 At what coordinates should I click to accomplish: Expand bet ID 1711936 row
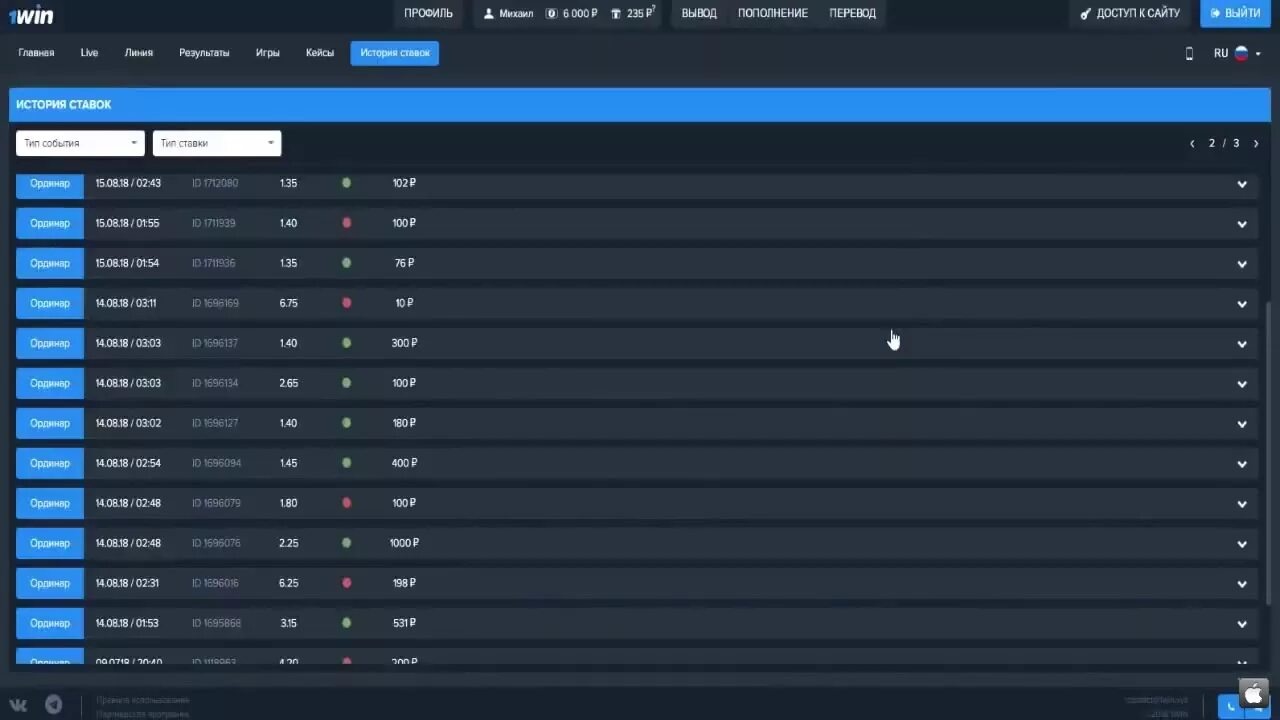tap(1242, 264)
